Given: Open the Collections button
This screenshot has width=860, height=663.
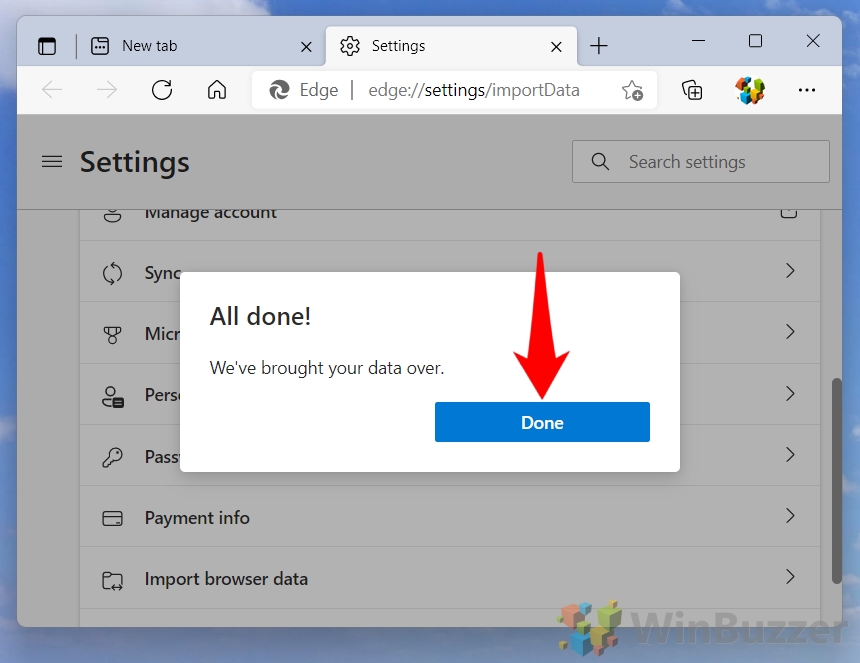Looking at the screenshot, I should click(x=692, y=90).
